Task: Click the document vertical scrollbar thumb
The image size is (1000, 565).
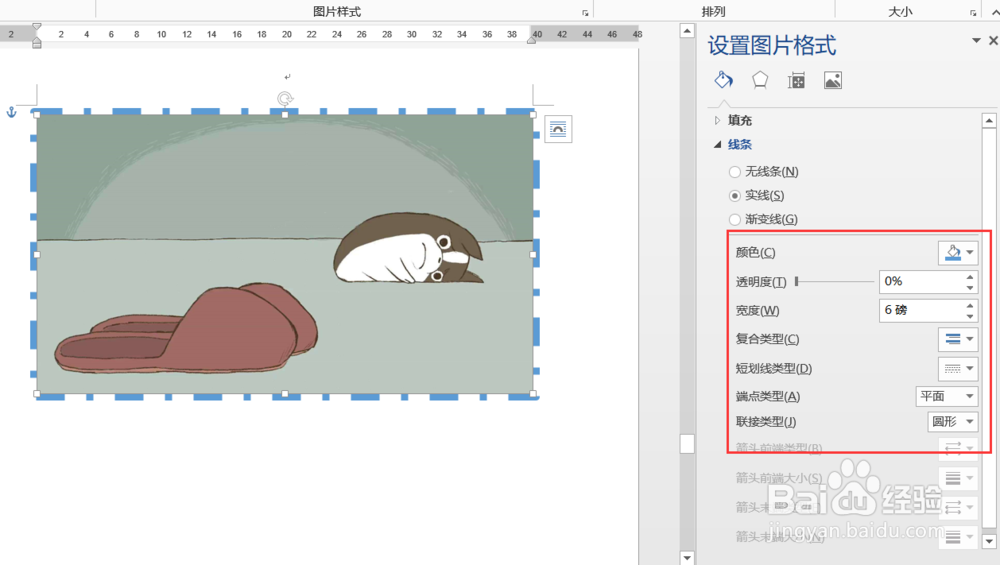Action: [x=687, y=444]
